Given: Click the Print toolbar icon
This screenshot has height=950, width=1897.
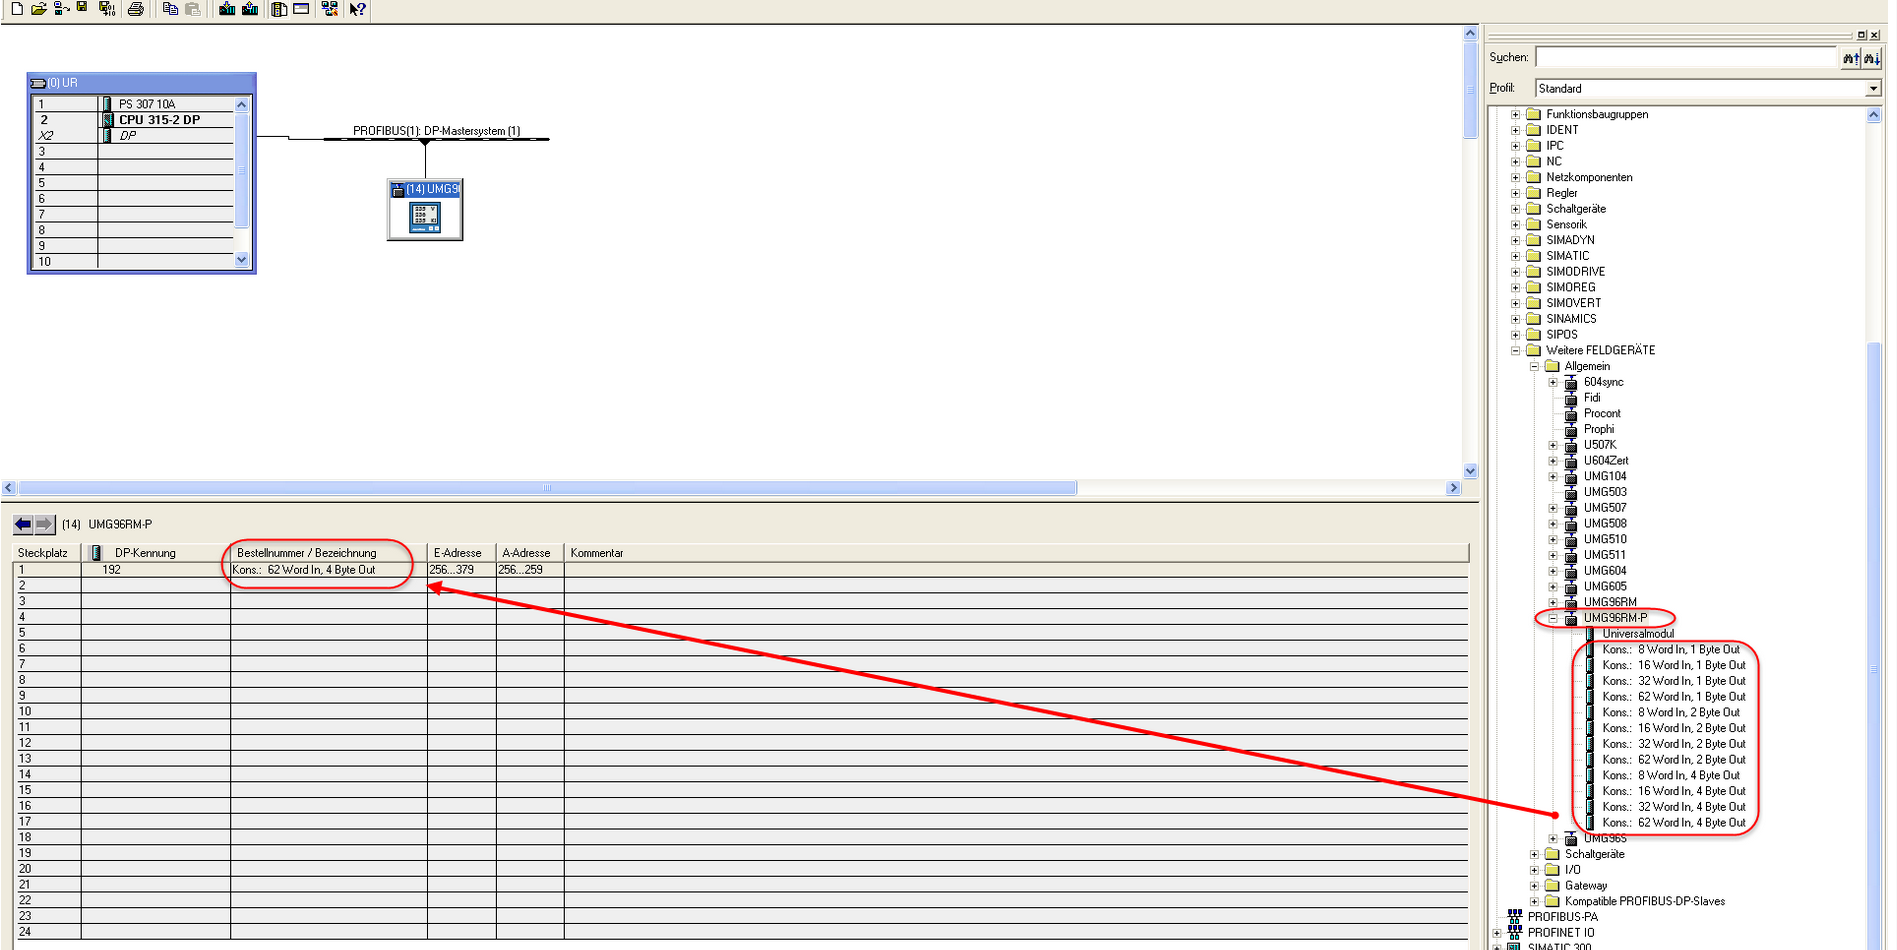Looking at the screenshot, I should coord(136,9).
